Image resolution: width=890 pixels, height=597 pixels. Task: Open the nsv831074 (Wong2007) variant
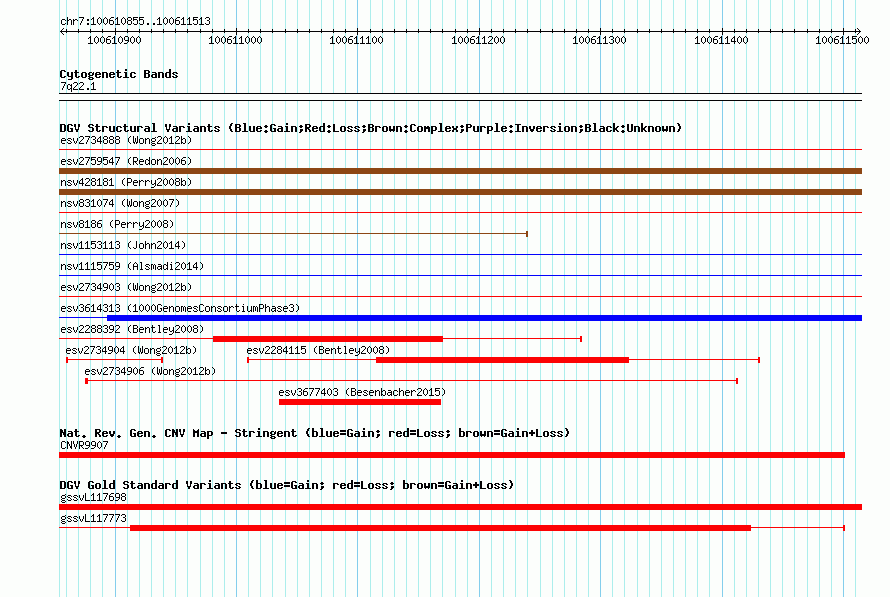point(120,203)
